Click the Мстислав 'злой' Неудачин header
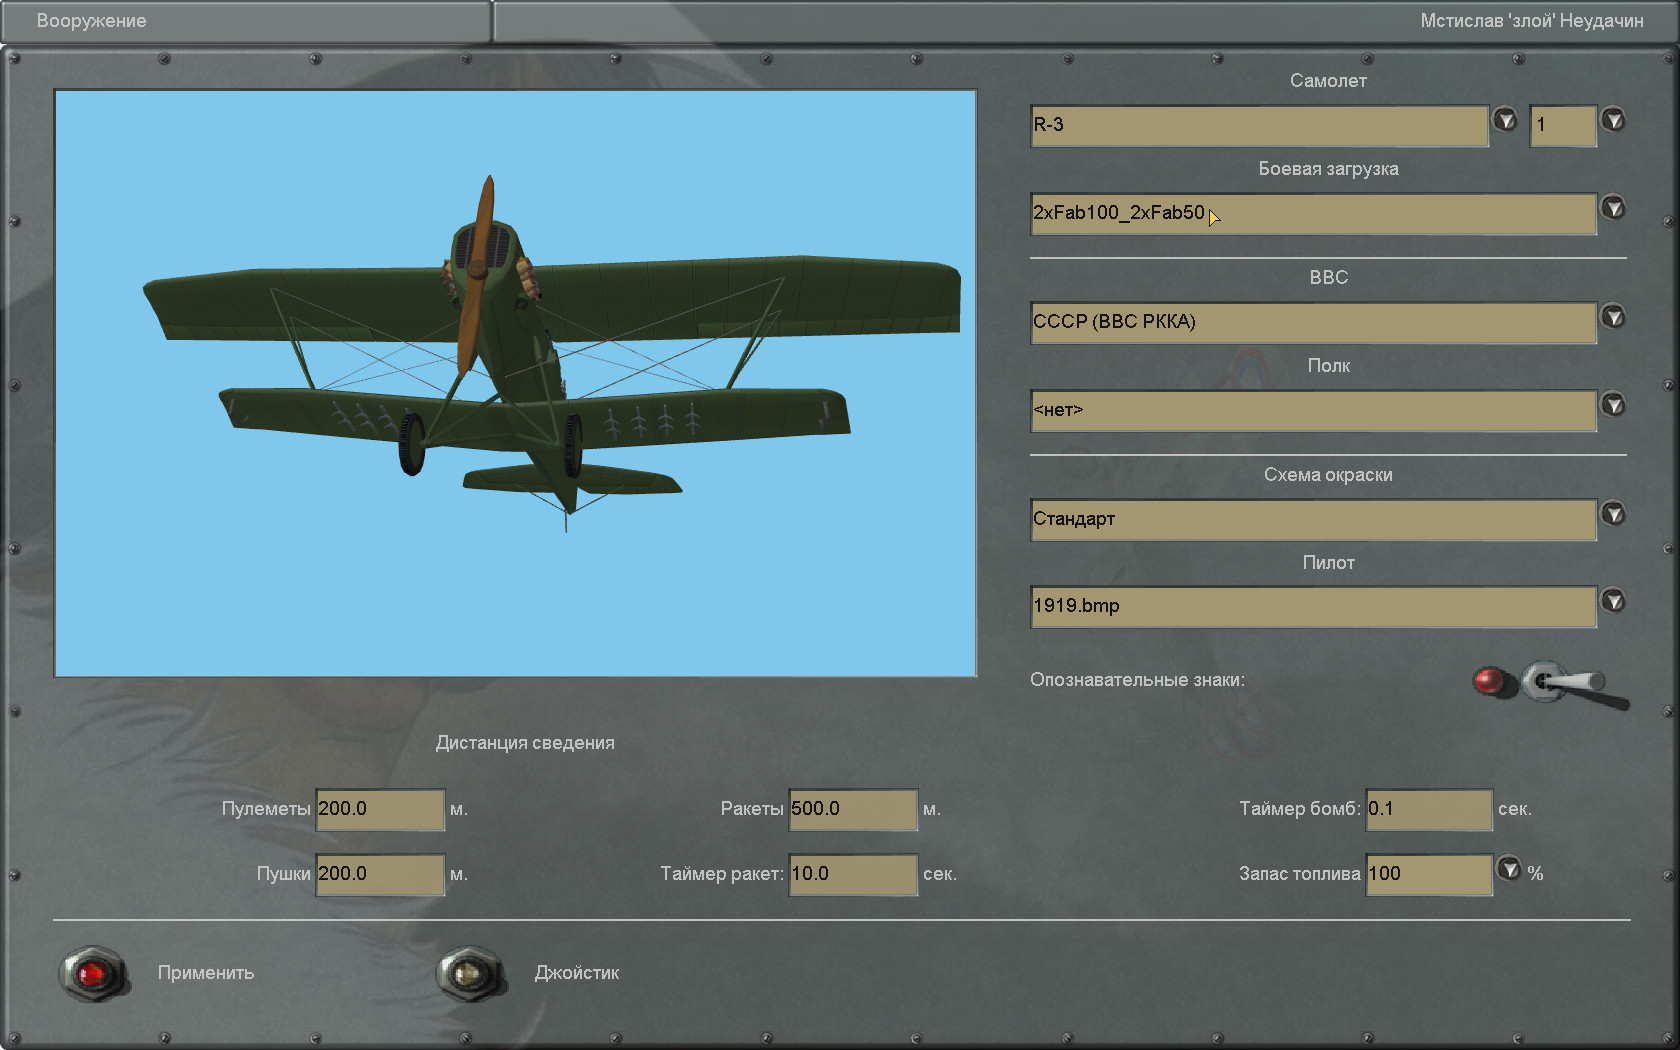This screenshot has width=1680, height=1050. click(x=1531, y=21)
